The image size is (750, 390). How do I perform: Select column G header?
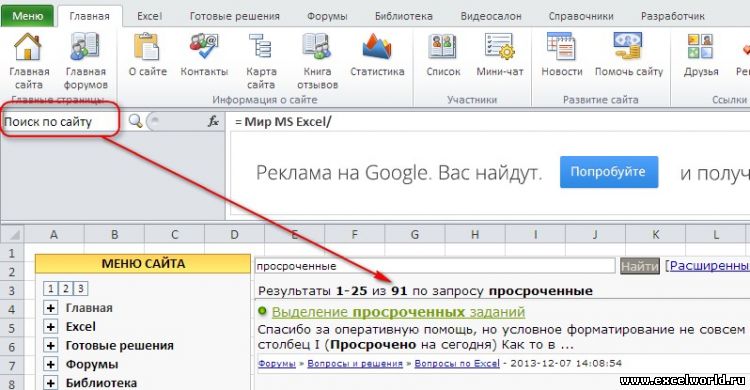(x=415, y=234)
